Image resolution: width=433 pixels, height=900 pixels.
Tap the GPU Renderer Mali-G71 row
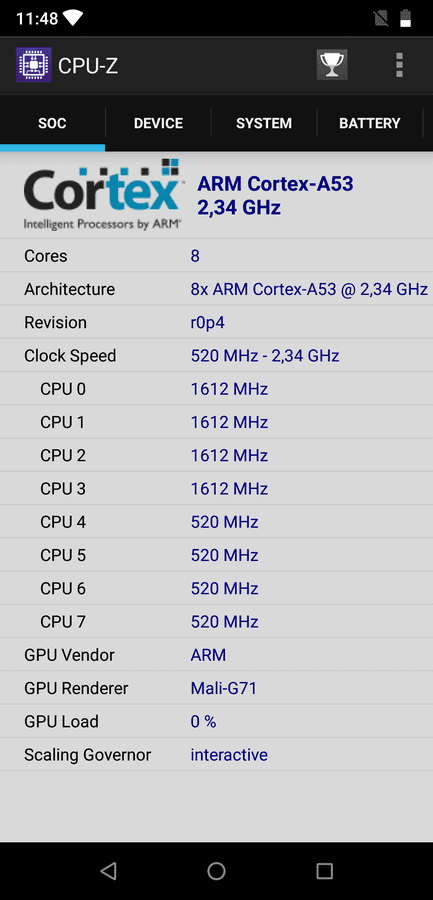216,688
